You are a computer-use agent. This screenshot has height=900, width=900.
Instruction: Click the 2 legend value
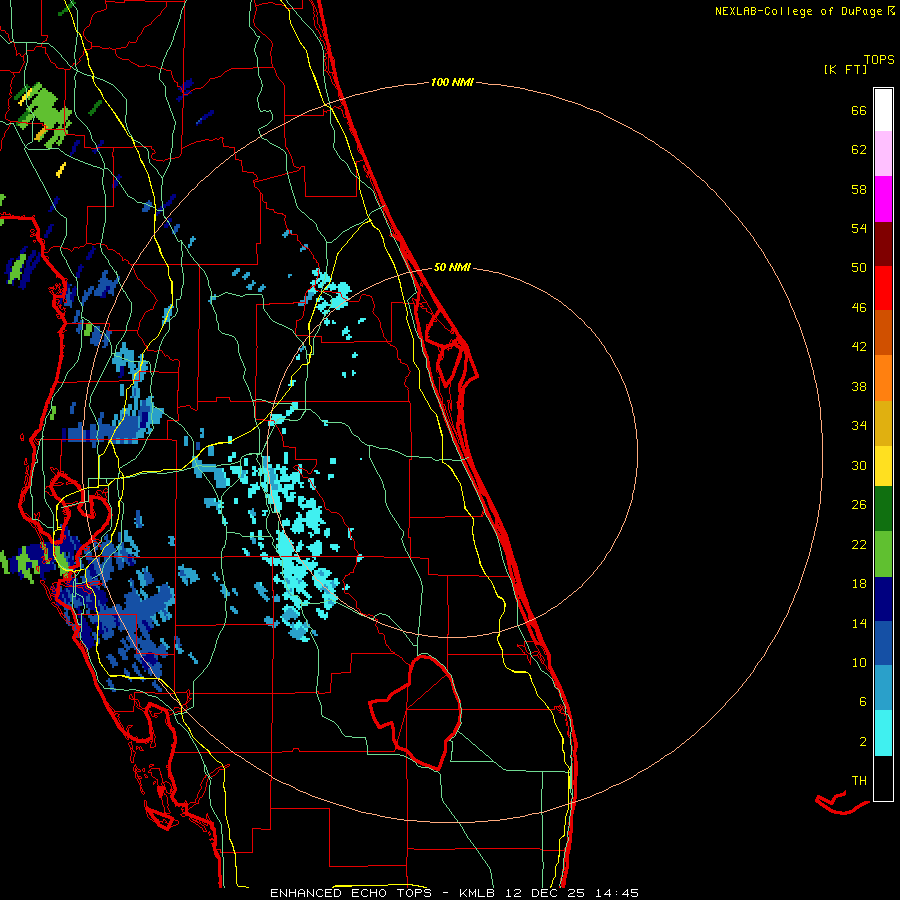(863, 741)
